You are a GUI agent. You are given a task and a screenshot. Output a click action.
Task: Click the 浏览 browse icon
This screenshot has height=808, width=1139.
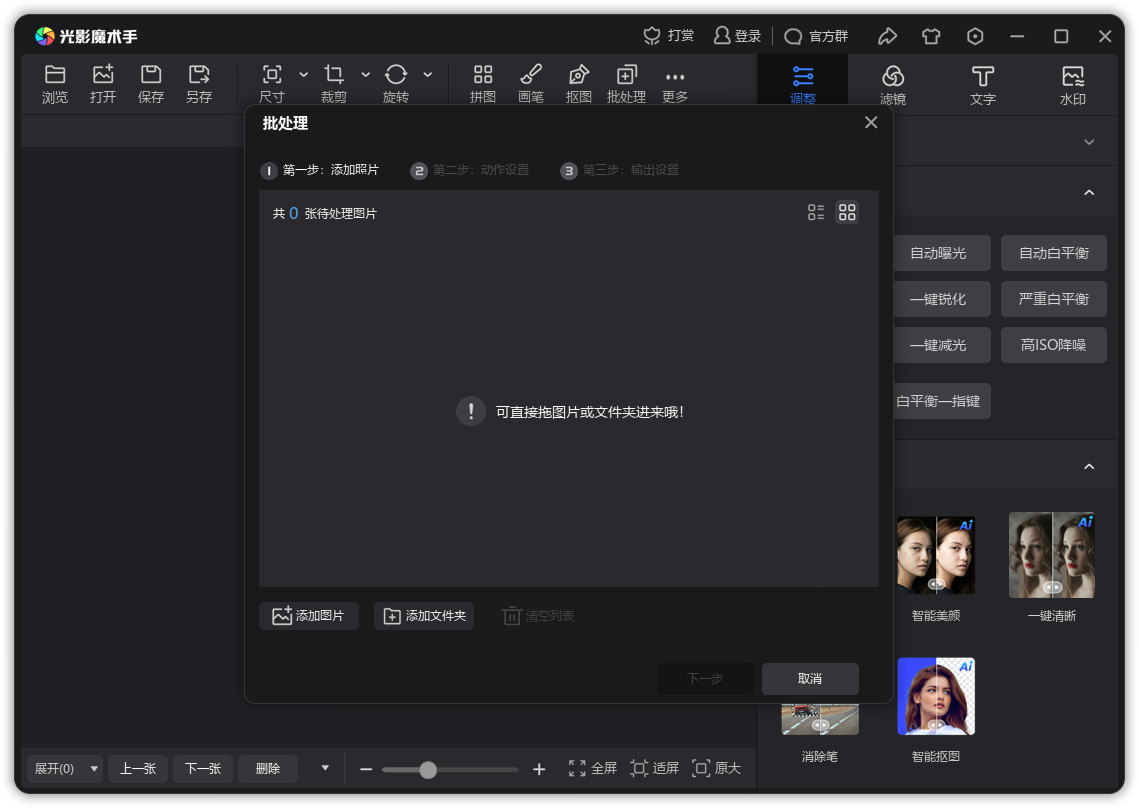[55, 83]
